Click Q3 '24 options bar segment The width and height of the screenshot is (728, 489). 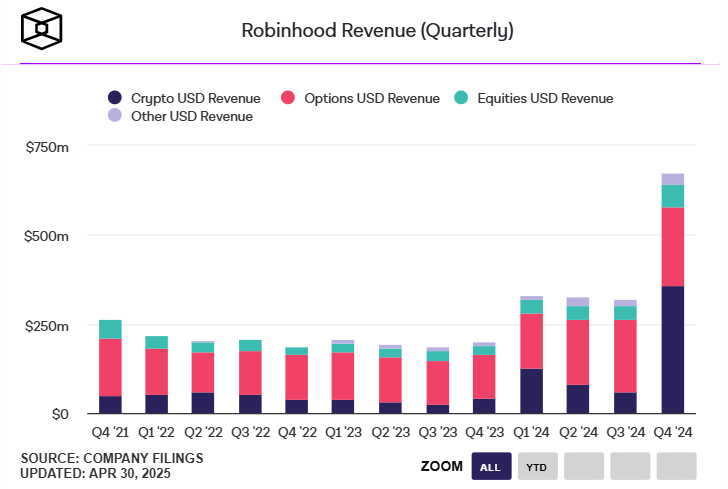(625, 356)
